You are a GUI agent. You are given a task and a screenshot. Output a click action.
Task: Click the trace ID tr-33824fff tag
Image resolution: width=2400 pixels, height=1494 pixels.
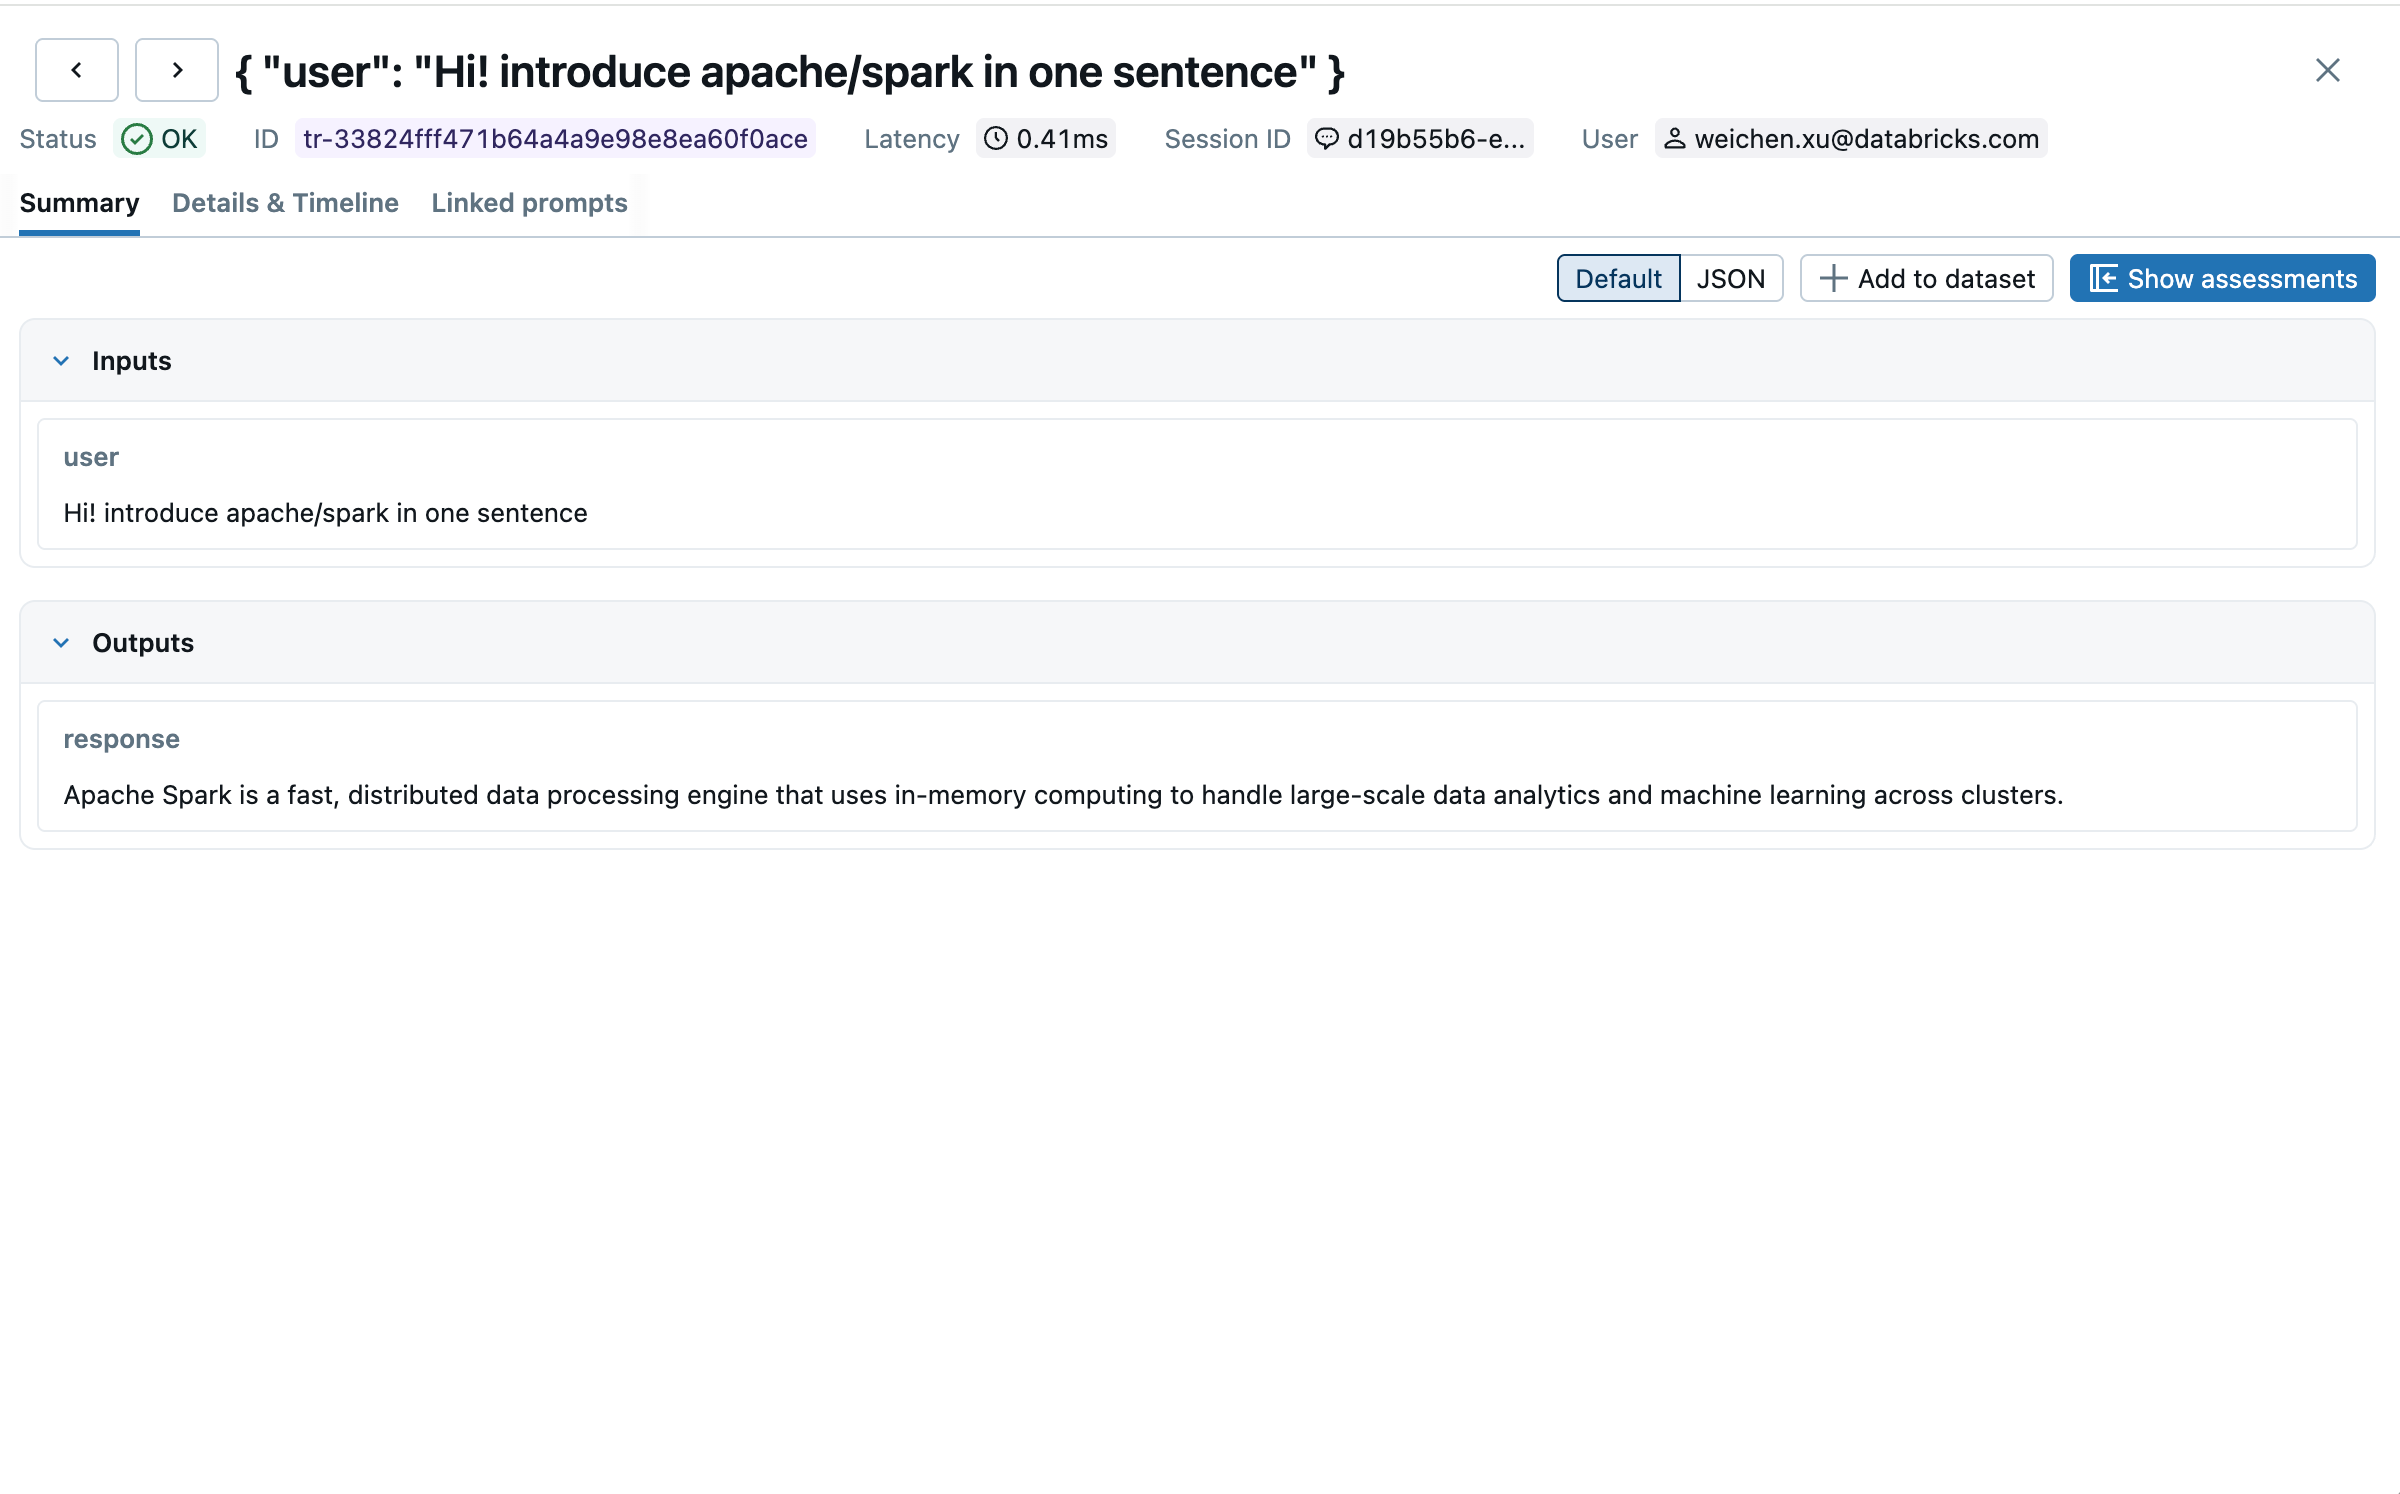pyautogui.click(x=555, y=138)
